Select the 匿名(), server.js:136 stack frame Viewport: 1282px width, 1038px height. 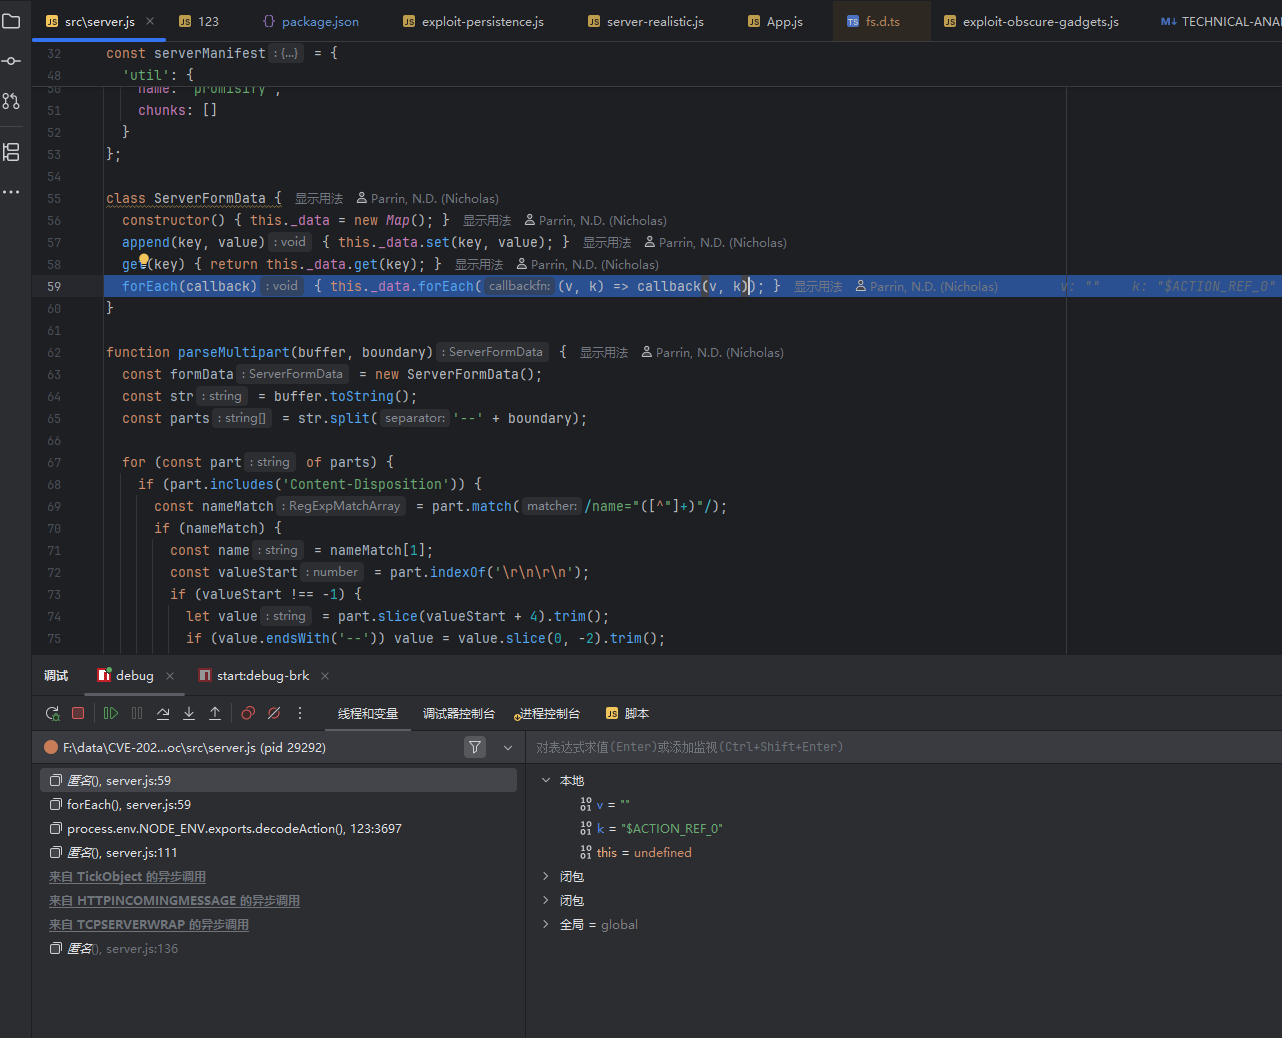coord(278,948)
